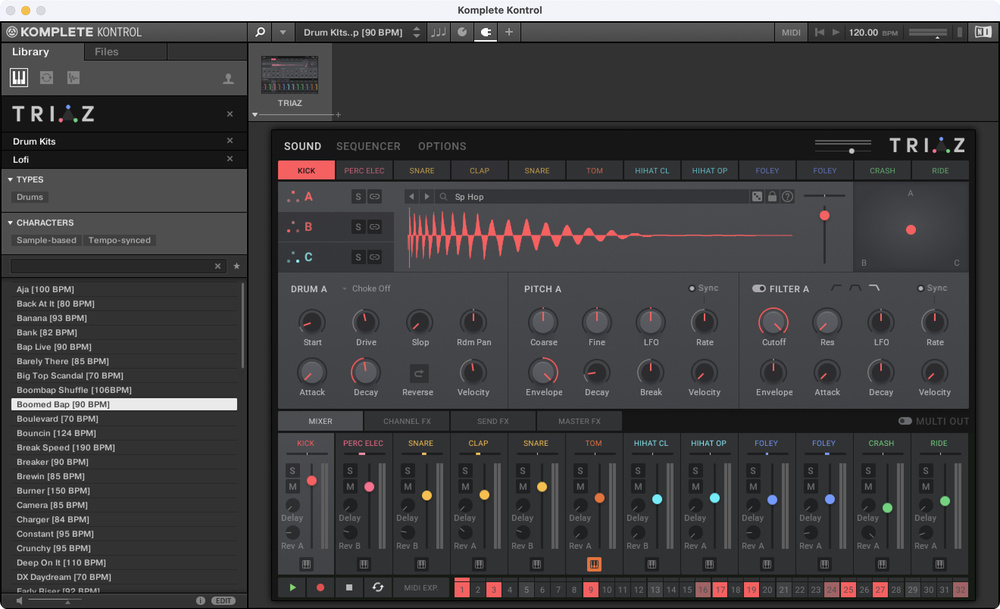This screenshot has height=609, width=1000.
Task: Enable Sync in Filter A section
Action: click(920, 289)
